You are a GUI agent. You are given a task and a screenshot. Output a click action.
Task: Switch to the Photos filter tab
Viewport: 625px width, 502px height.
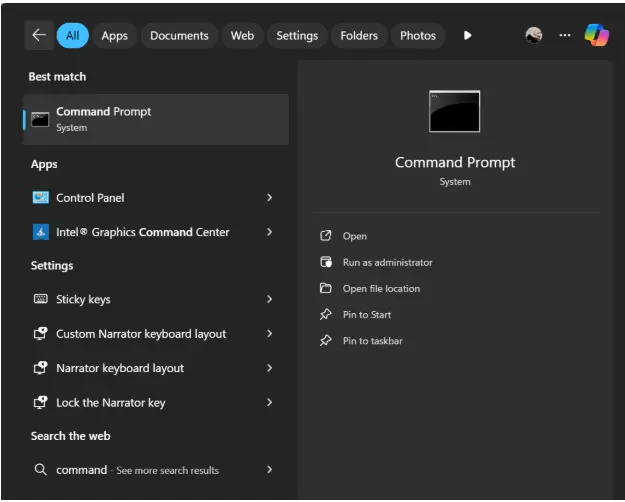coord(418,35)
